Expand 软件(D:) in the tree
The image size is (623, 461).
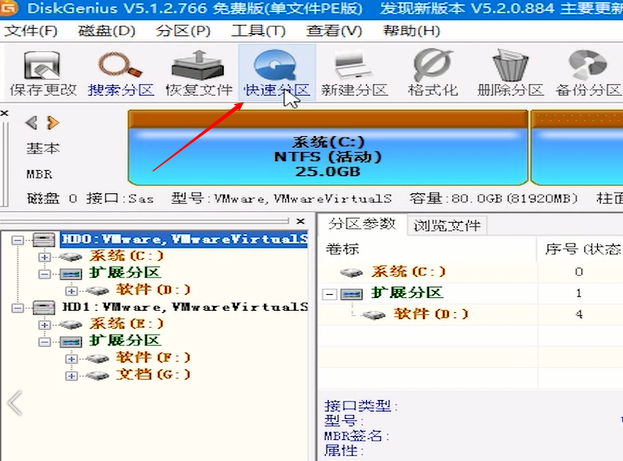[71, 291]
